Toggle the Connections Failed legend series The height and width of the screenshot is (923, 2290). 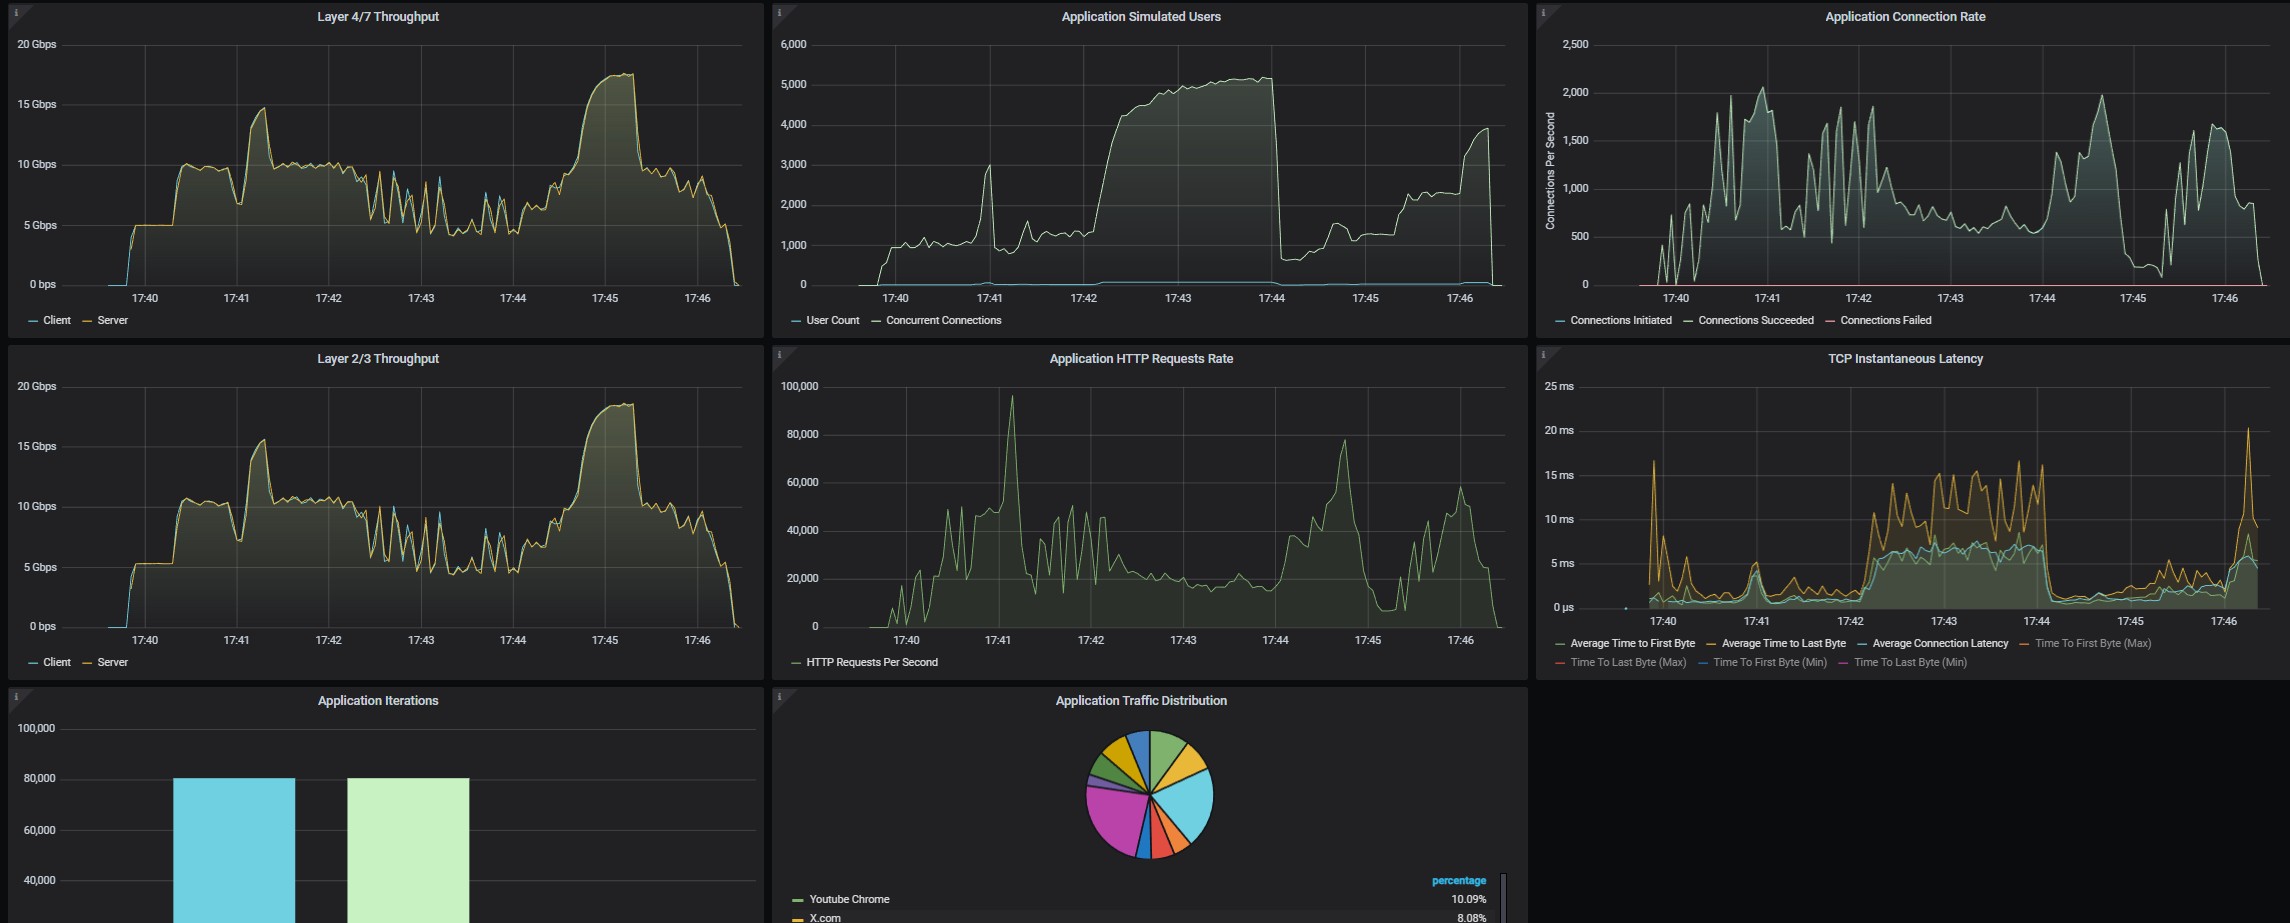[x=1886, y=321]
